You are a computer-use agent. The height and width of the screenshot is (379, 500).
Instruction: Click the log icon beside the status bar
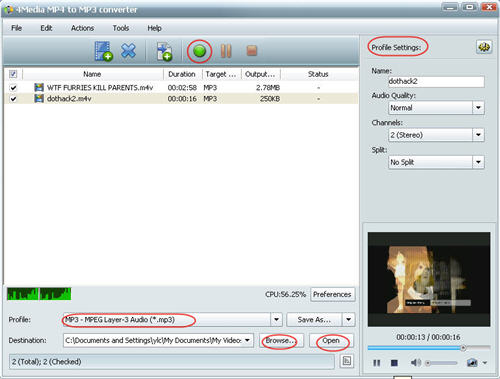point(347,361)
